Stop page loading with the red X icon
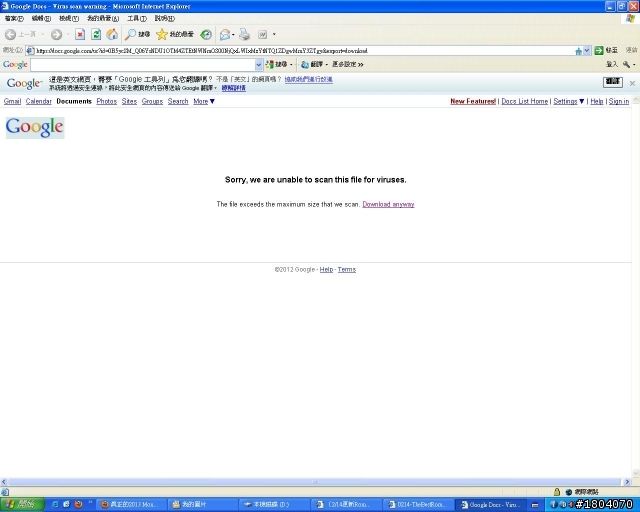 (80, 35)
